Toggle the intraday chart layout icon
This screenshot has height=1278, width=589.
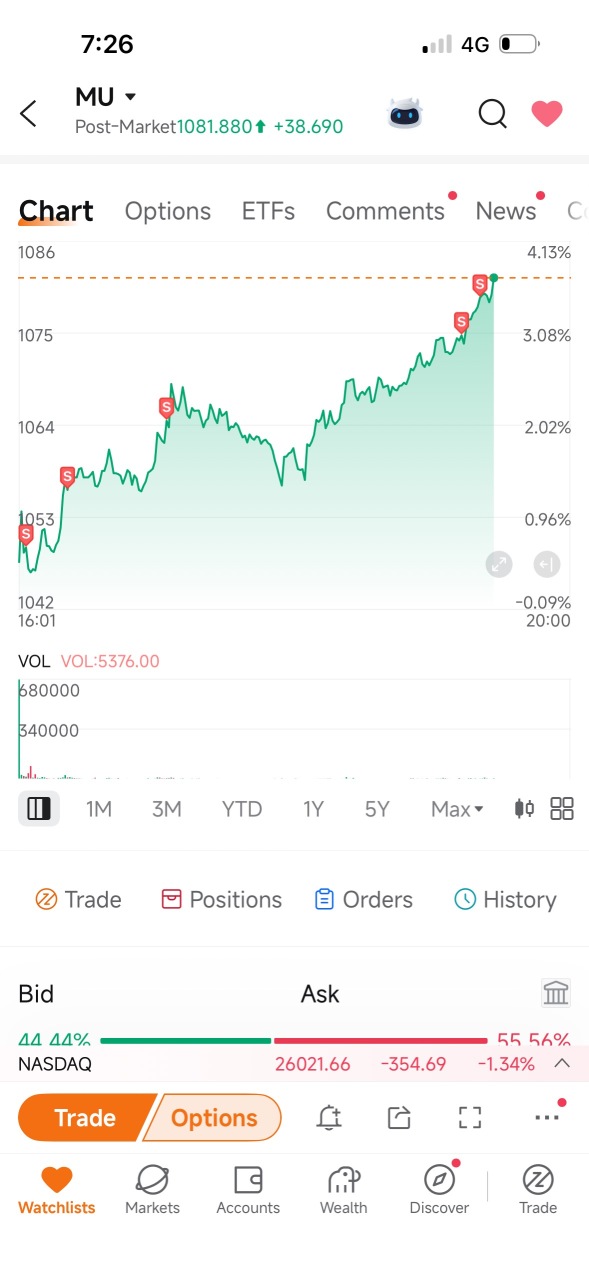[39, 809]
